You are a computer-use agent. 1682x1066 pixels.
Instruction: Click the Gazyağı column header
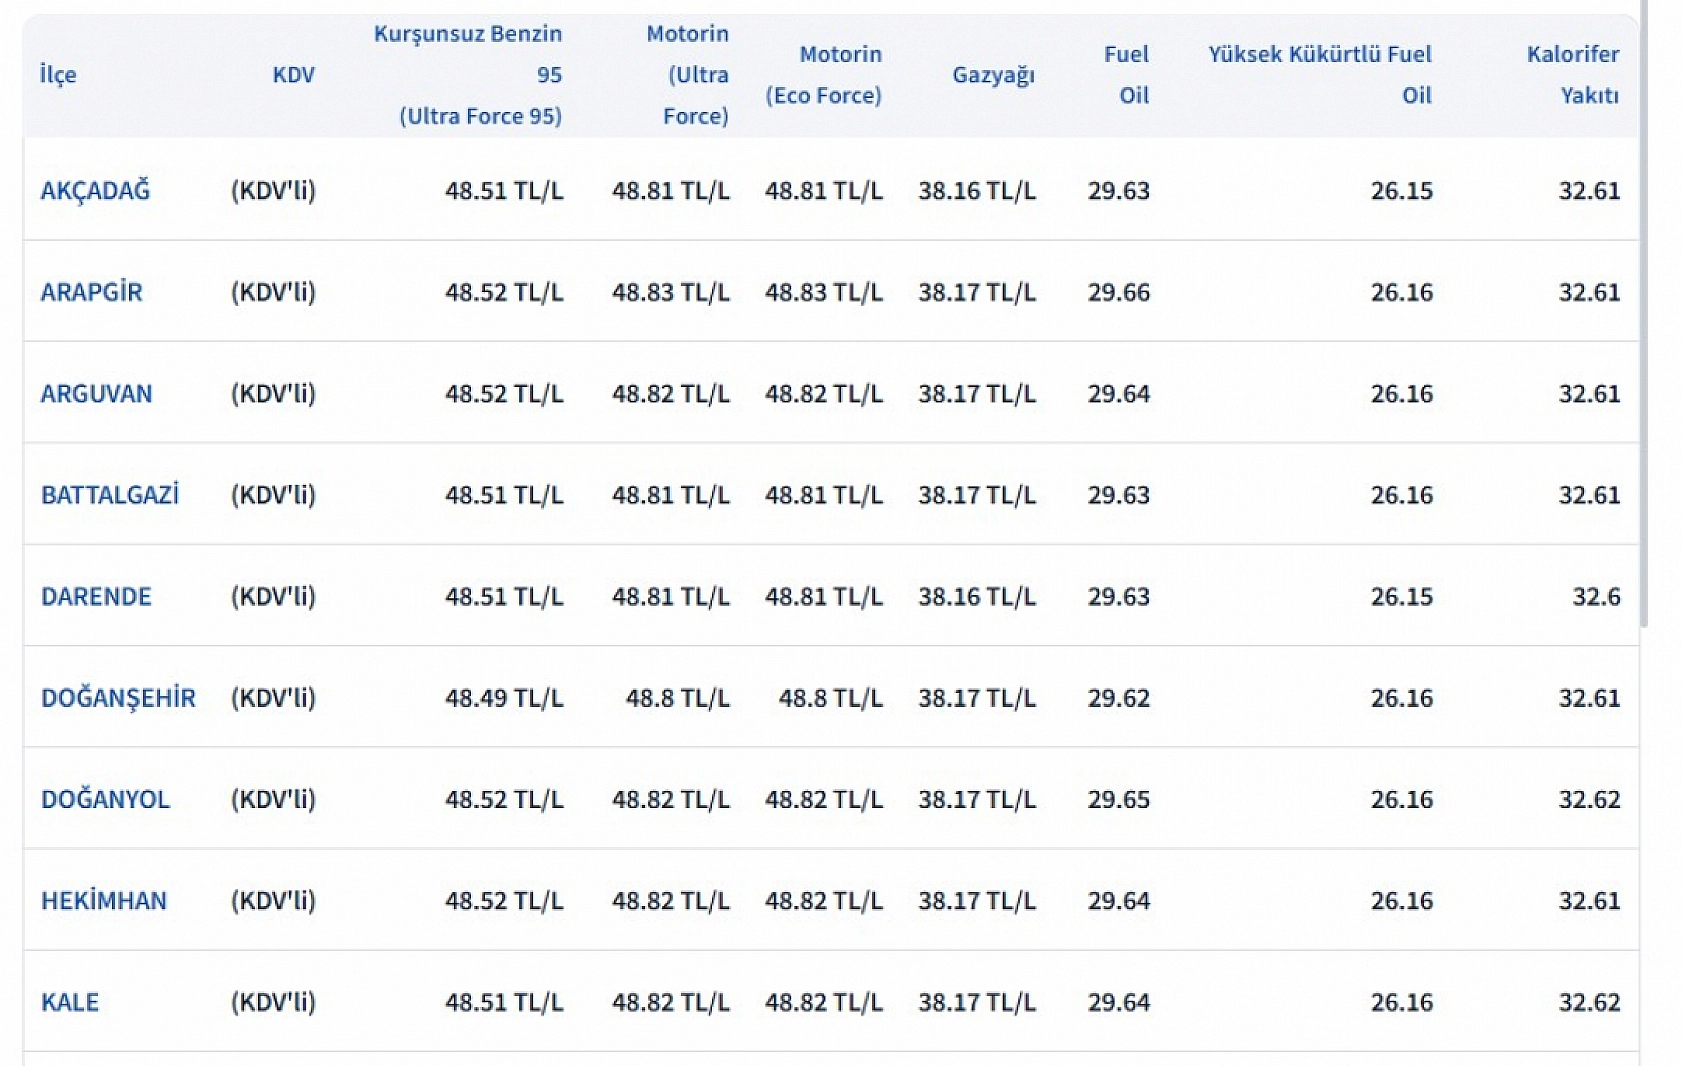click(x=993, y=75)
